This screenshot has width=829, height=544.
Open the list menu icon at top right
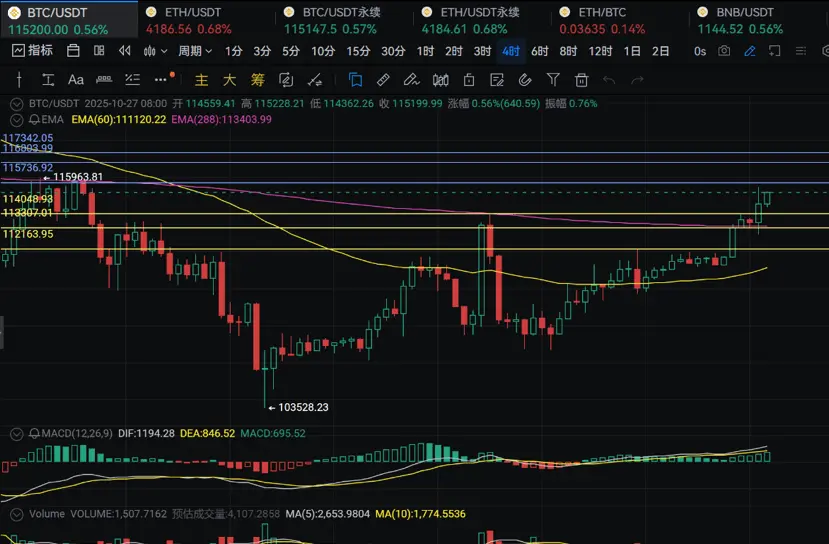click(800, 51)
